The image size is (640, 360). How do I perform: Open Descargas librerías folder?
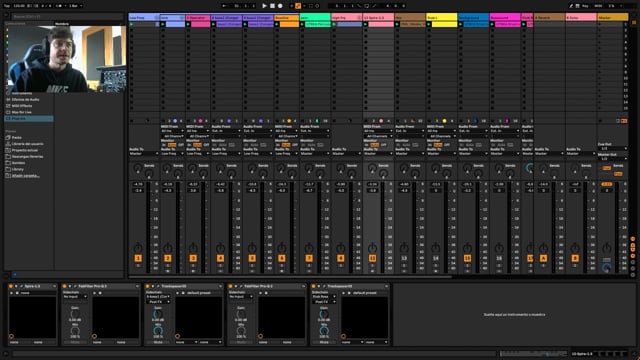pos(27,156)
